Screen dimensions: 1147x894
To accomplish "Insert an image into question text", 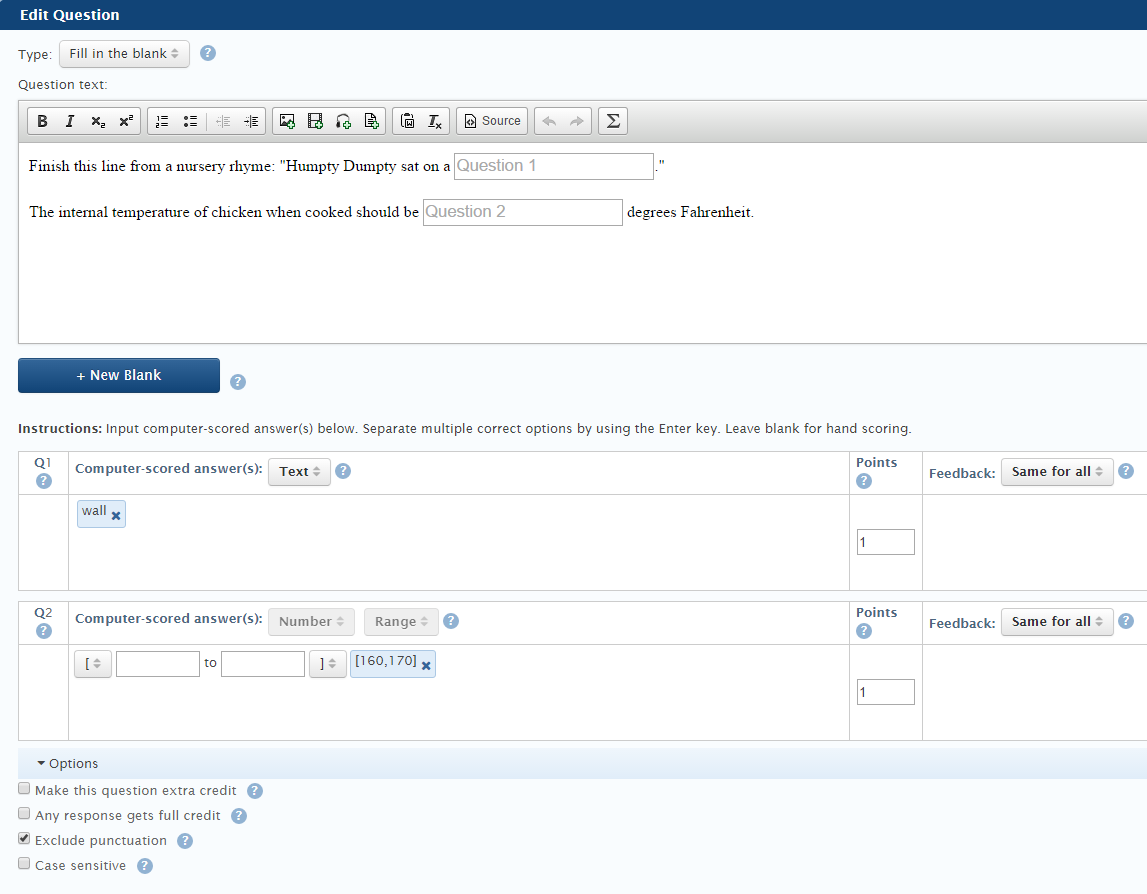I will coord(287,121).
